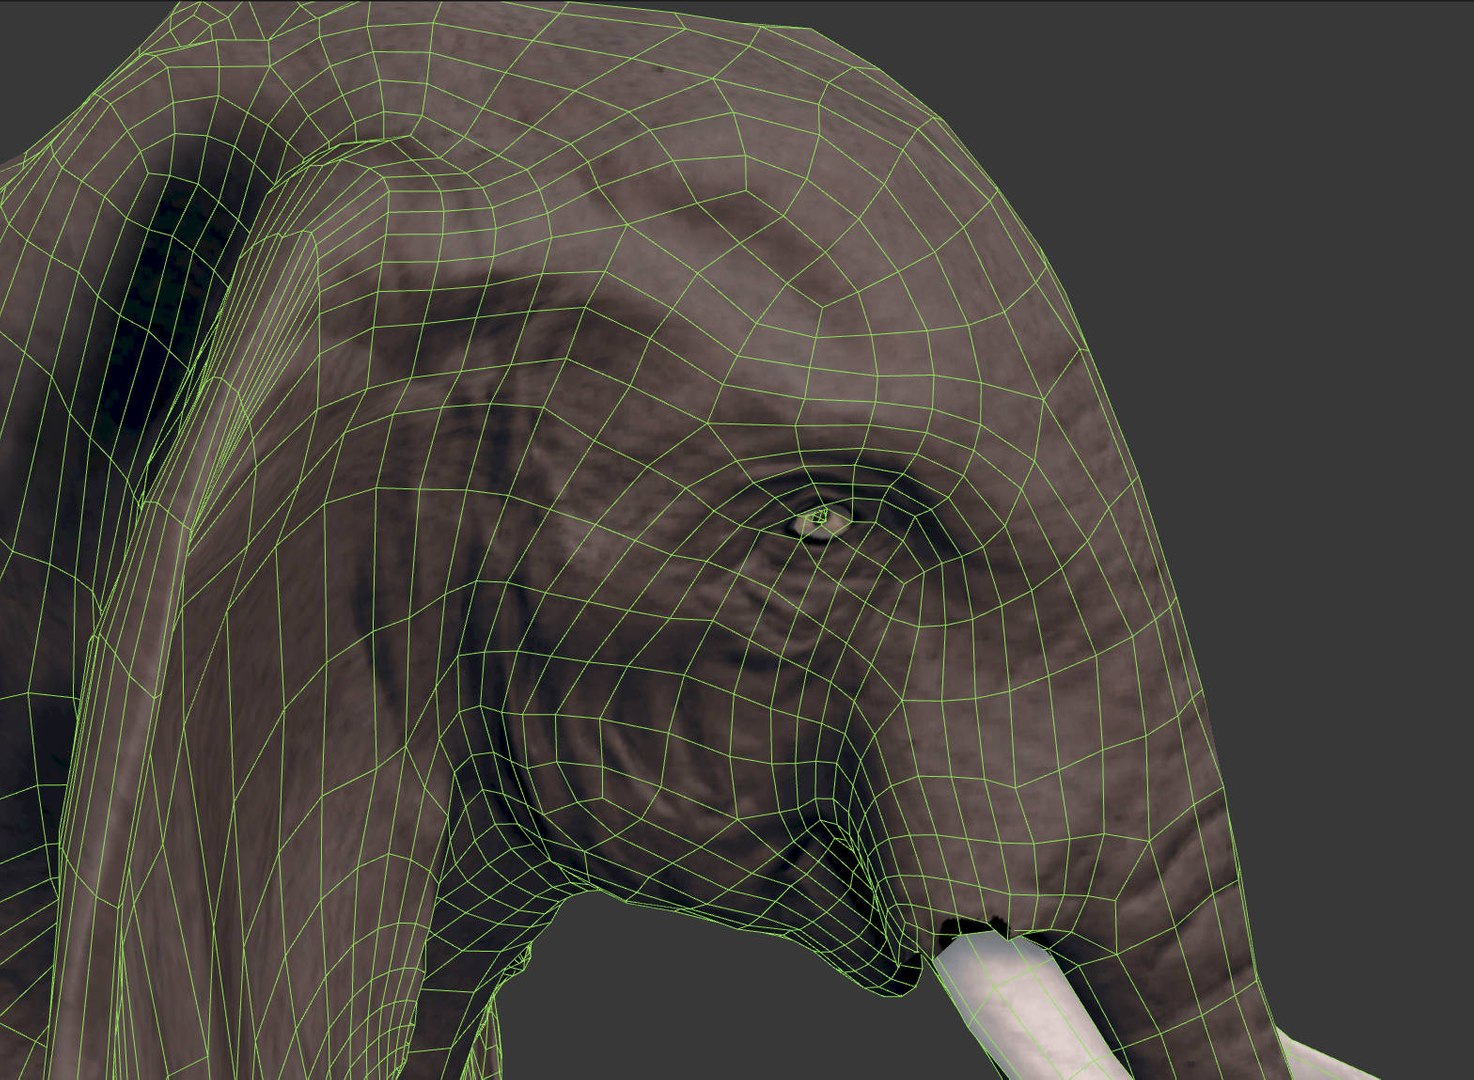Click the elephant's eye on the model
The height and width of the screenshot is (1080, 1474).
point(820,520)
